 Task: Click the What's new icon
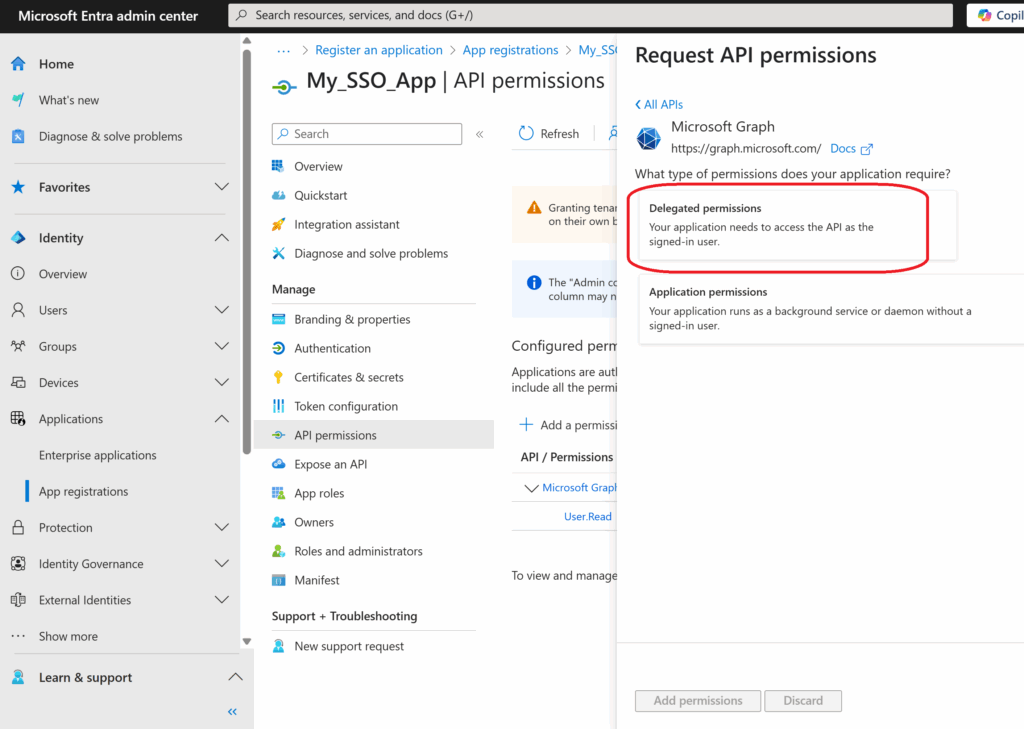[18, 99]
